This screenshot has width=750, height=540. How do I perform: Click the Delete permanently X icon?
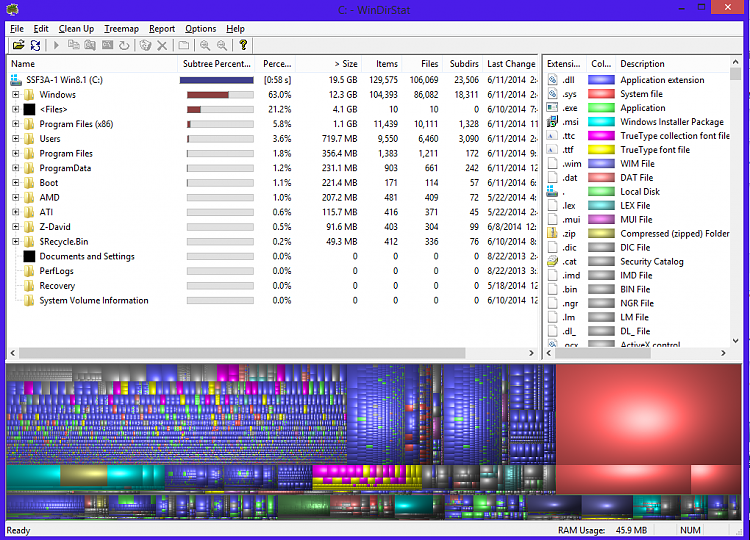pyautogui.click(x=162, y=45)
